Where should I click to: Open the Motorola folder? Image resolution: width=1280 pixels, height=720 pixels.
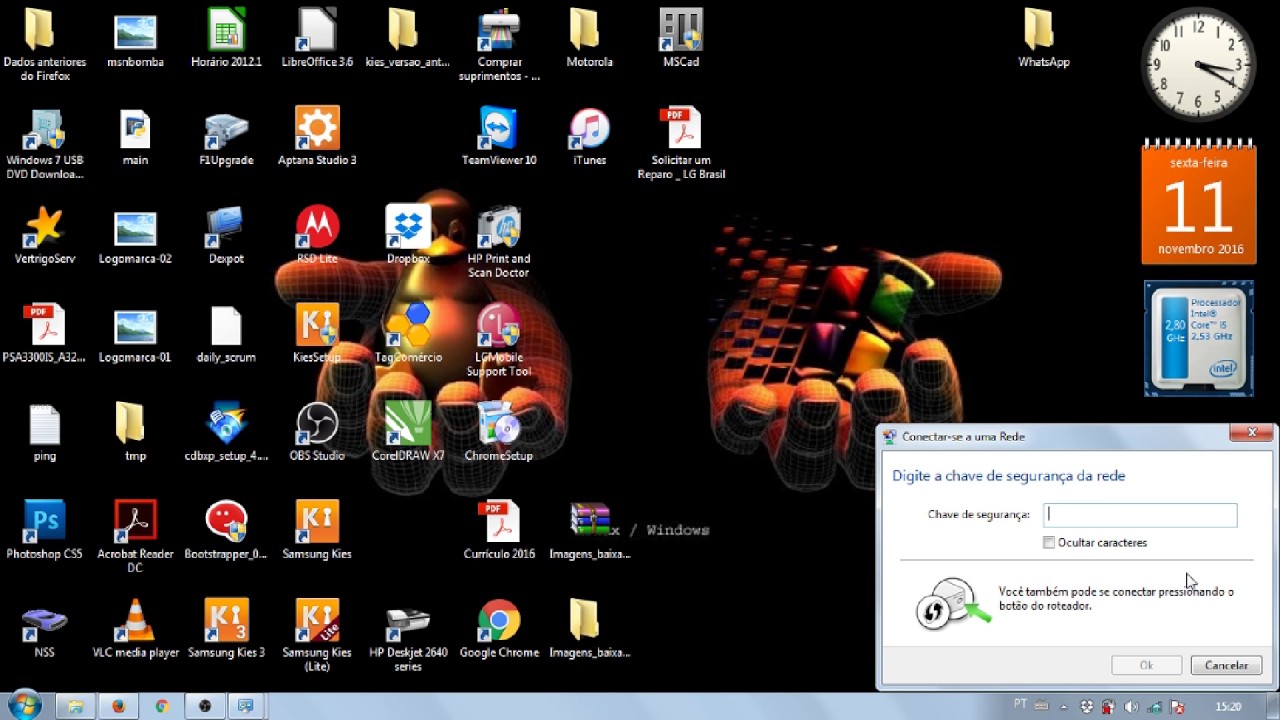click(590, 38)
